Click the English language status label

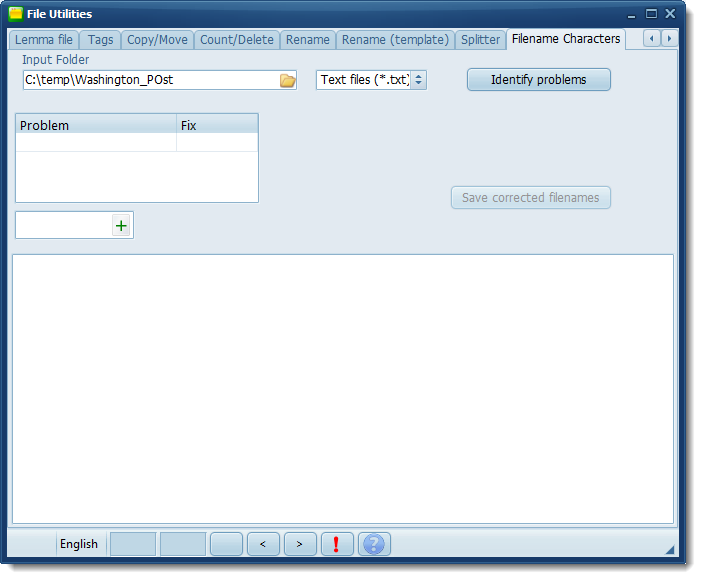79,544
